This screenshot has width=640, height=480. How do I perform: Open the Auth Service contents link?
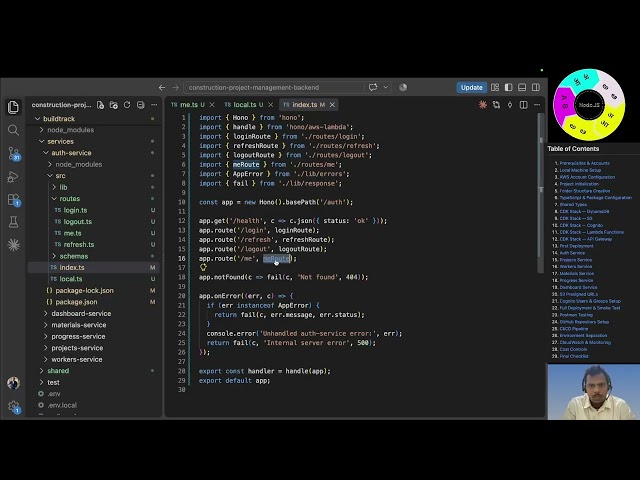click(x=572, y=253)
